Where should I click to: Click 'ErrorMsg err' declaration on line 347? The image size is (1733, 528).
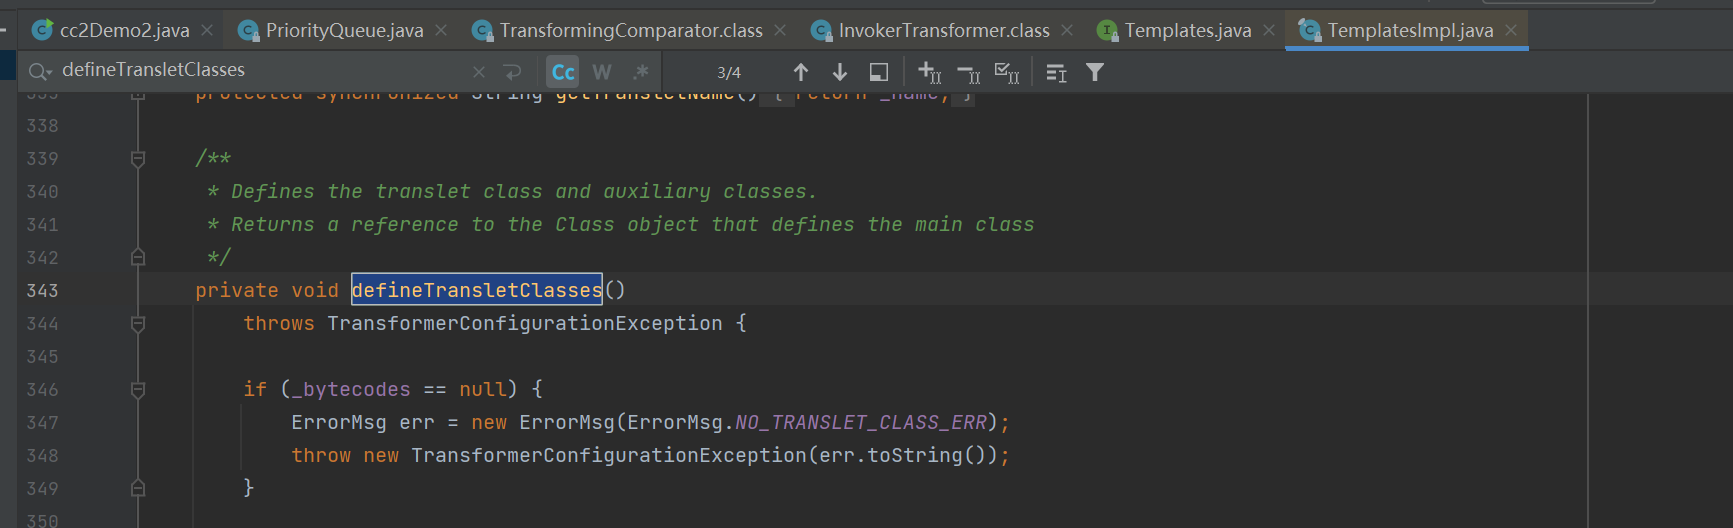(x=363, y=422)
